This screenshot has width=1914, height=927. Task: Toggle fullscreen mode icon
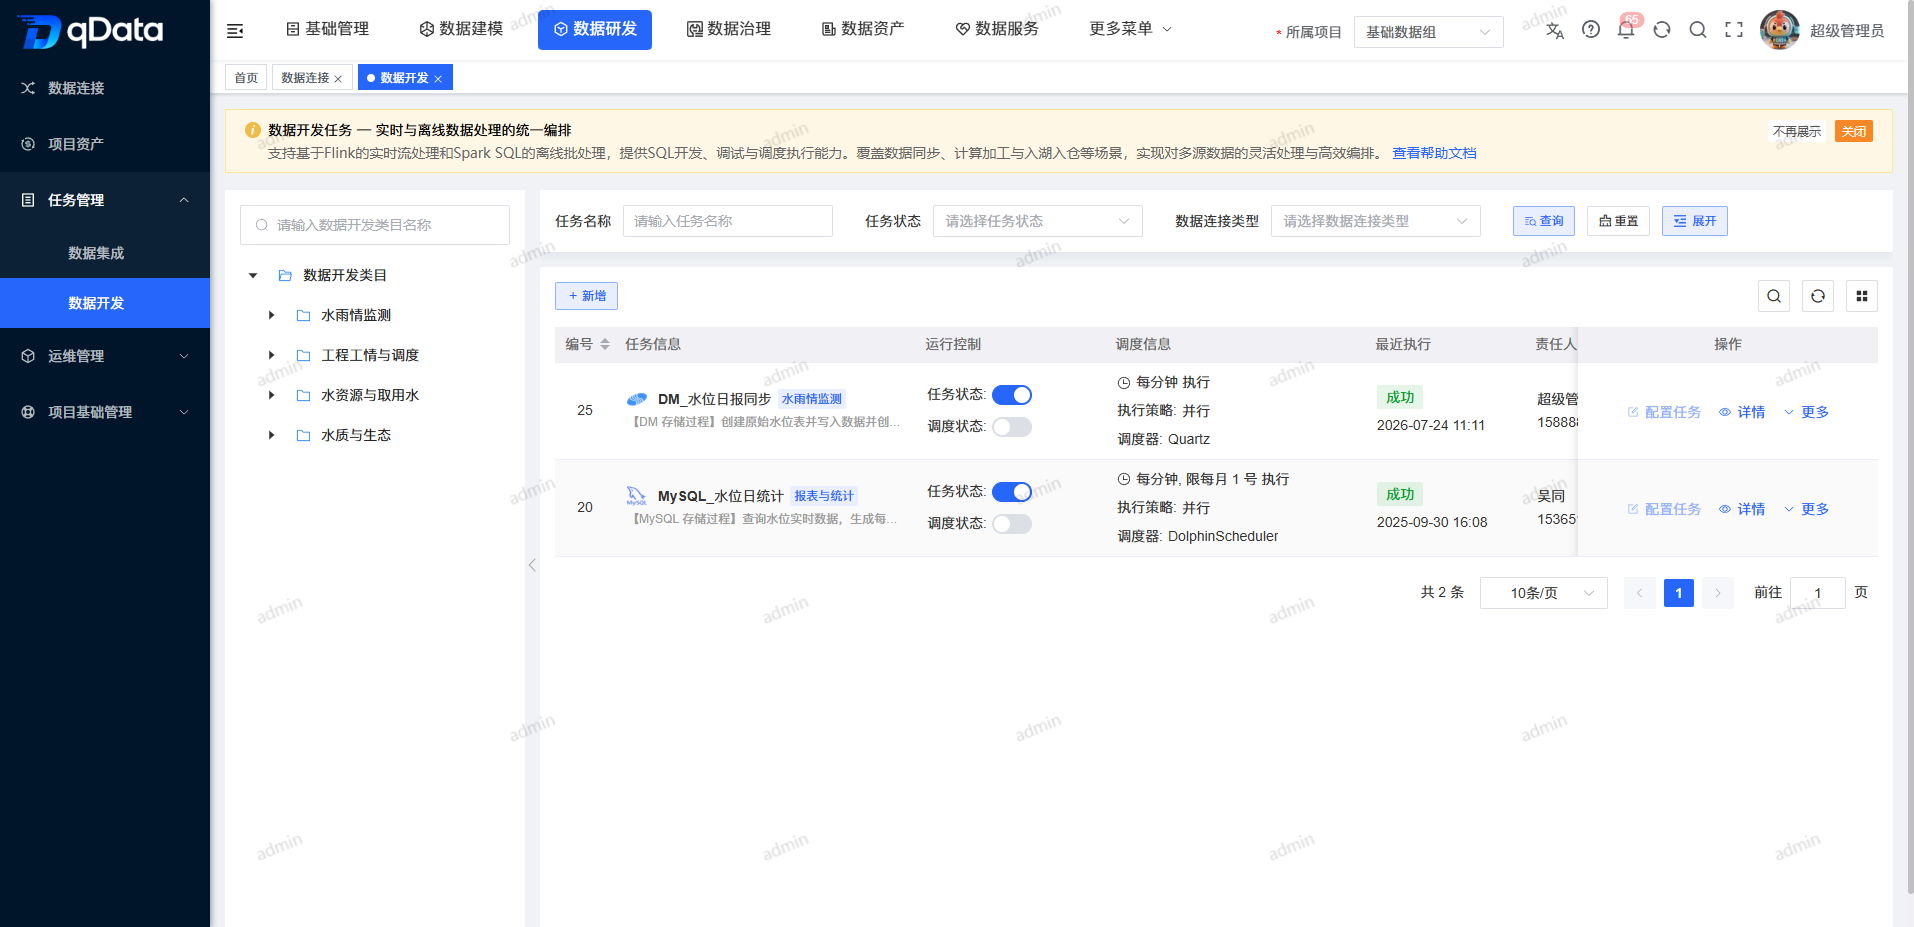pos(1734,30)
